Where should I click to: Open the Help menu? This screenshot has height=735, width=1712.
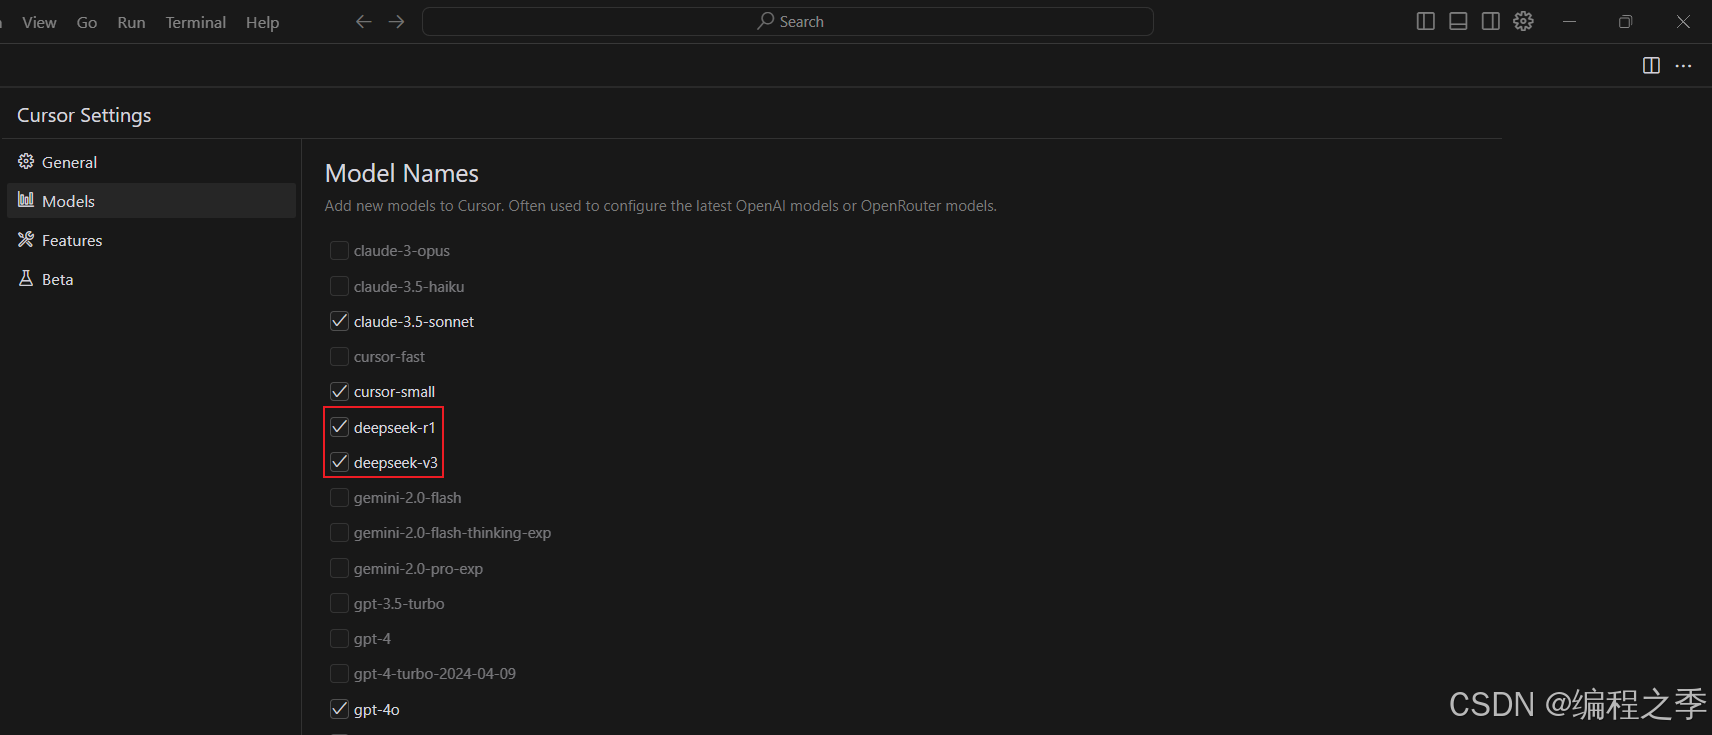[x=263, y=22]
